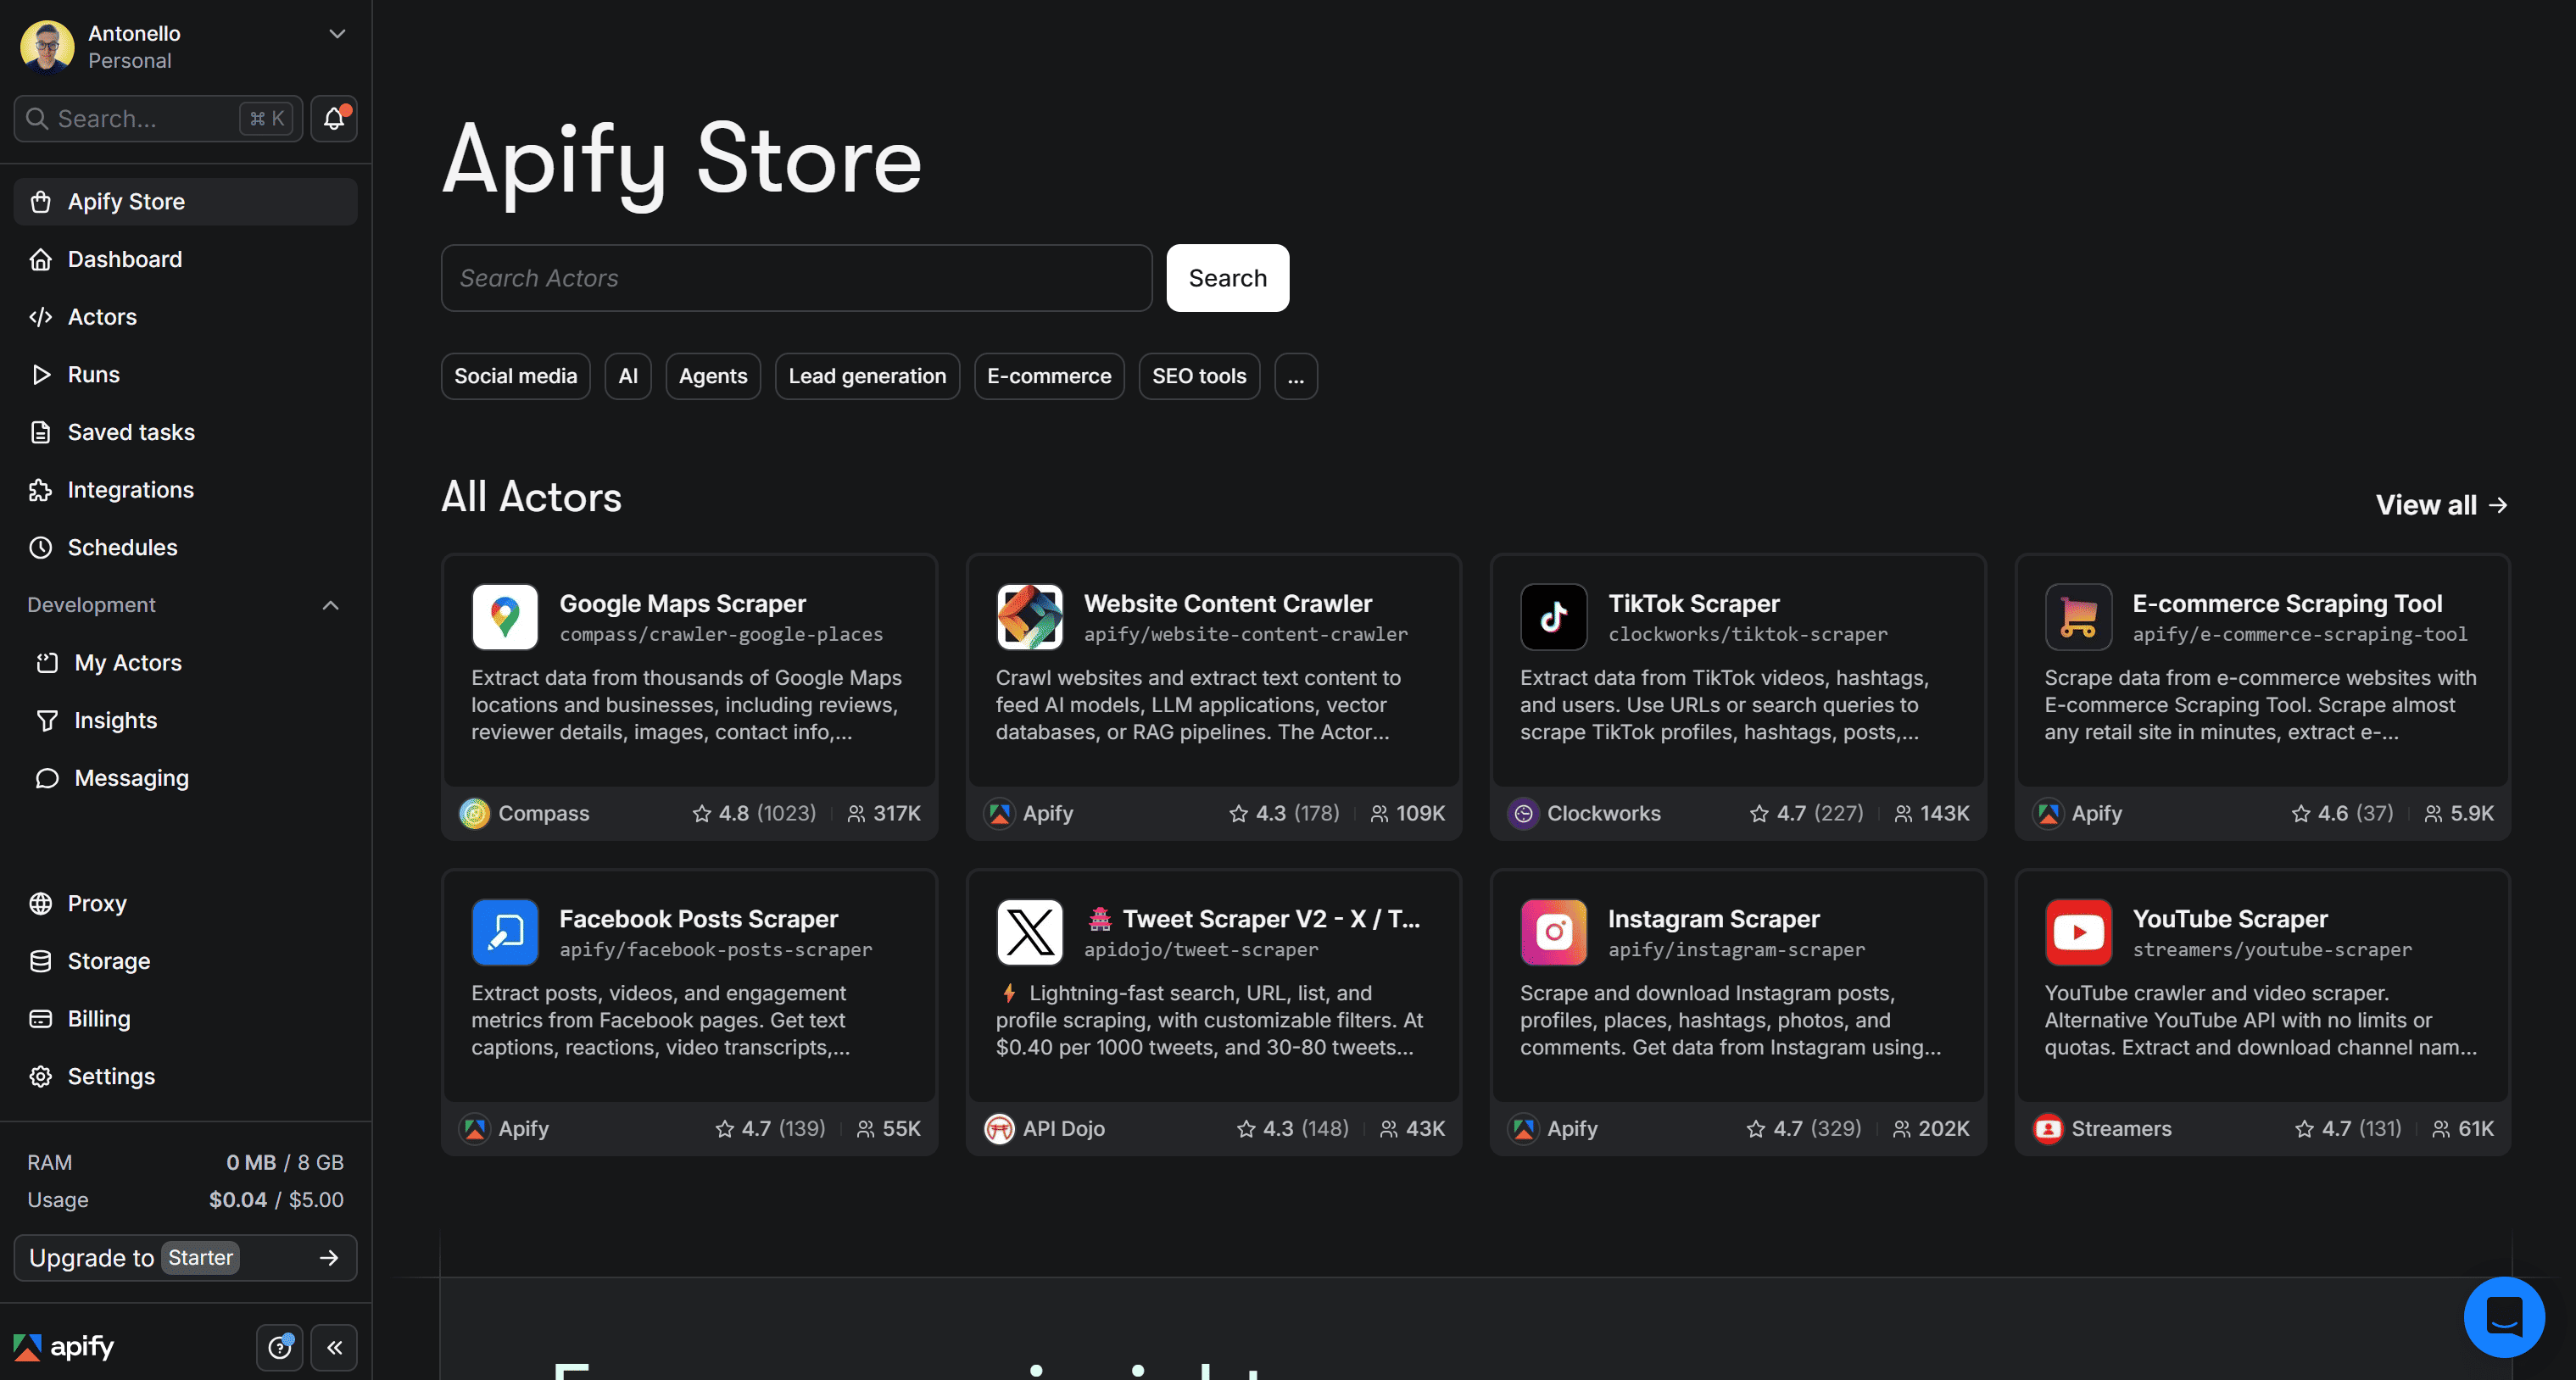Screen dimensions: 2576x1380
Task: Select the Social media category filter
Action: 515,376
